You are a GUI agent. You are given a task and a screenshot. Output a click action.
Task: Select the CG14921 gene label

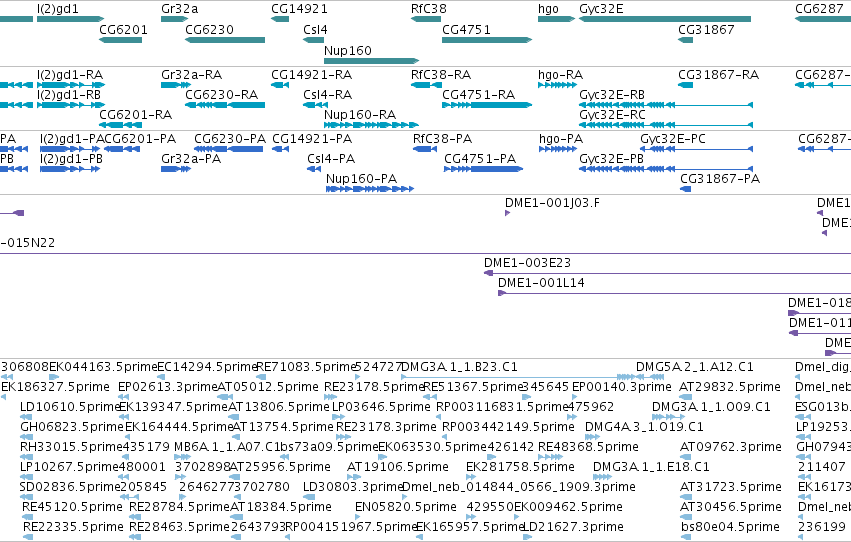(299, 9)
